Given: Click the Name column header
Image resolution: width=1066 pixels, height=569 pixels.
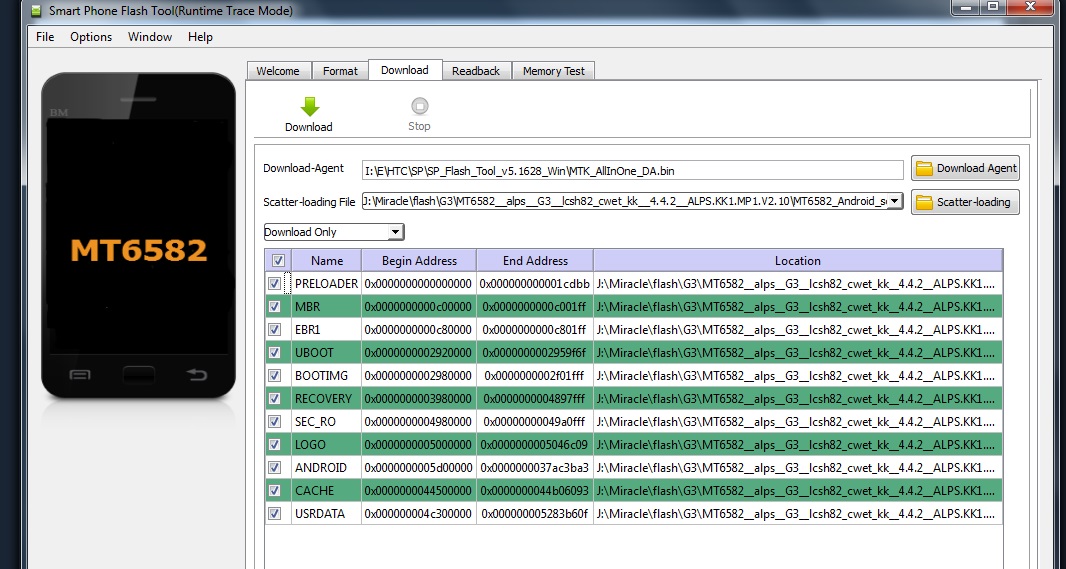Looking at the screenshot, I should coord(326,260).
